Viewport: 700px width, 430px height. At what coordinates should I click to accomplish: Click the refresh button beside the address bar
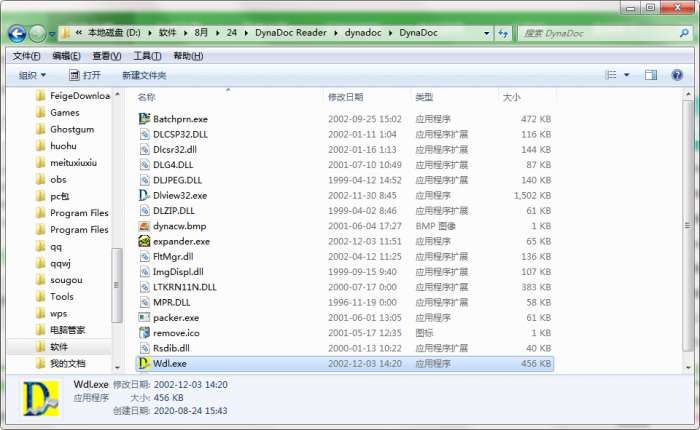click(x=503, y=33)
